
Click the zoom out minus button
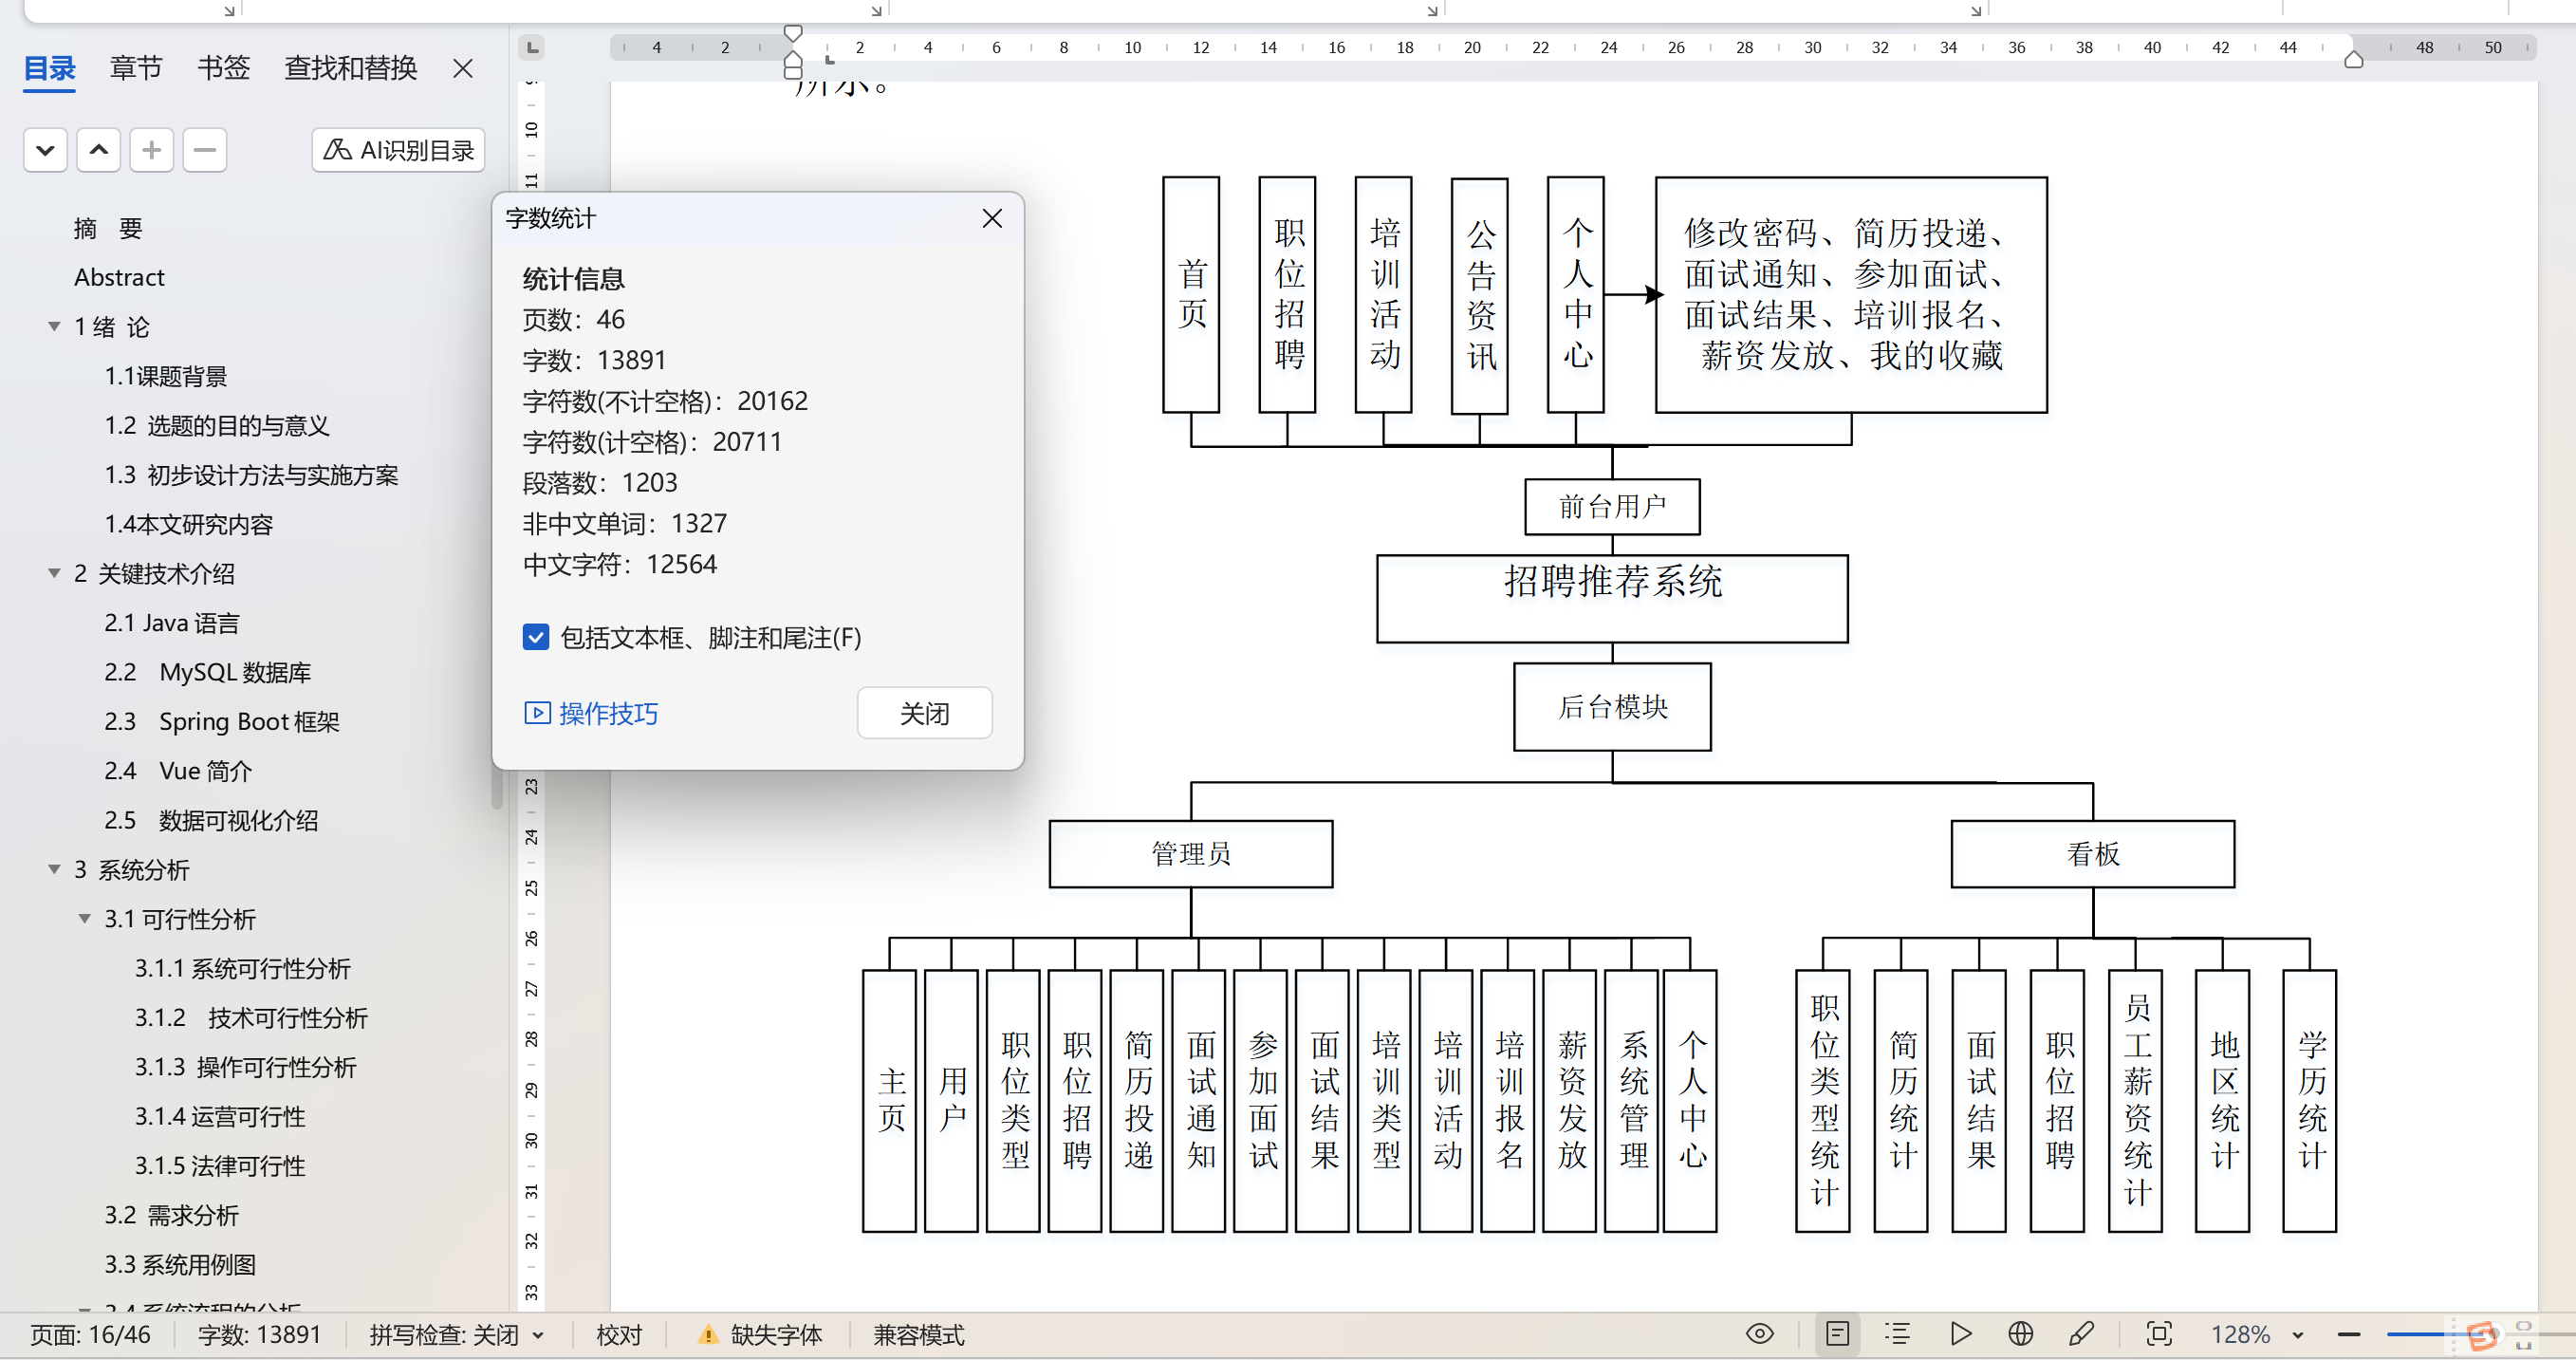click(2349, 1335)
